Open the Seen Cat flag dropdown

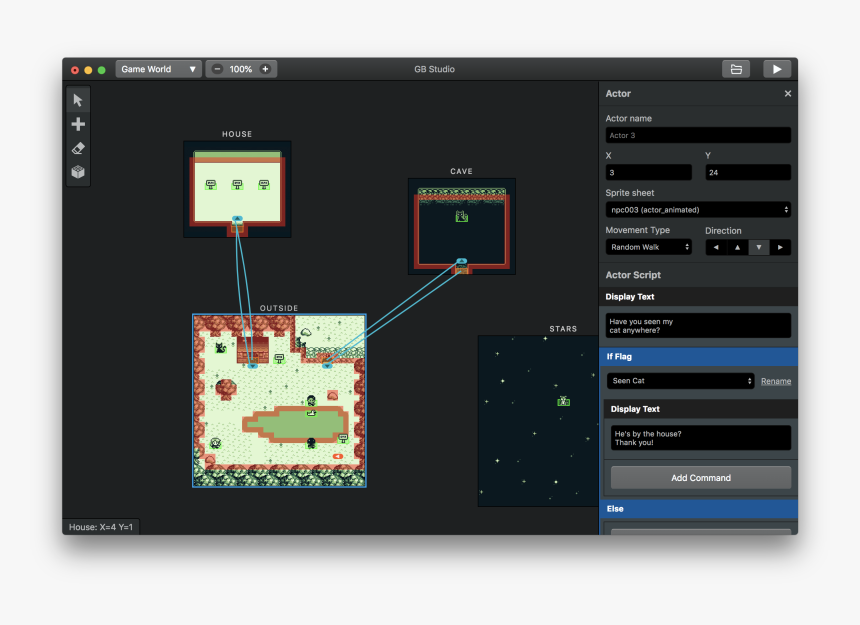[681, 380]
